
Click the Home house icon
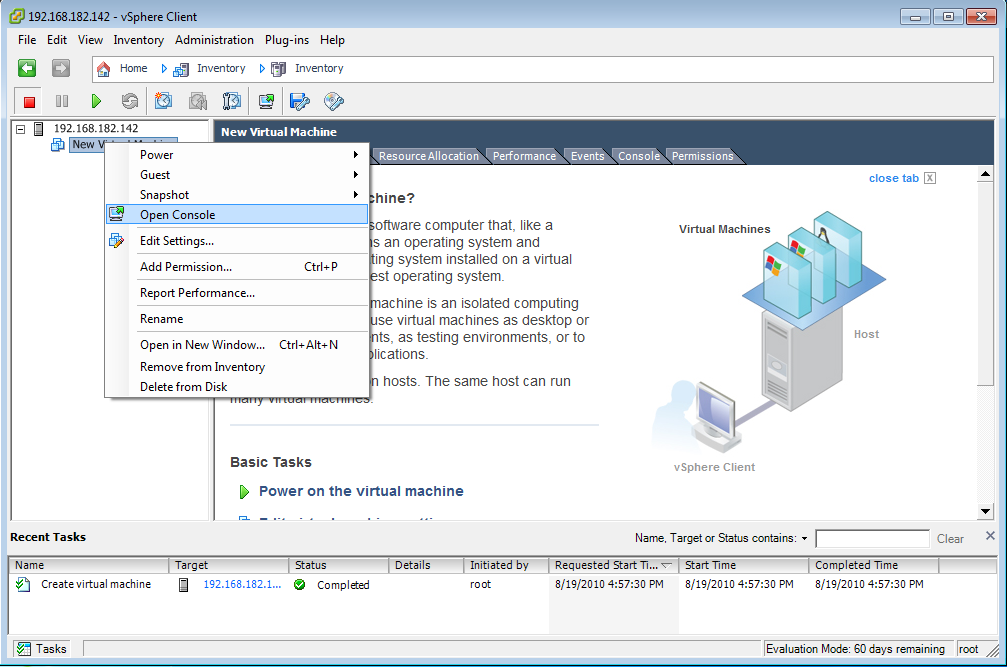point(103,69)
